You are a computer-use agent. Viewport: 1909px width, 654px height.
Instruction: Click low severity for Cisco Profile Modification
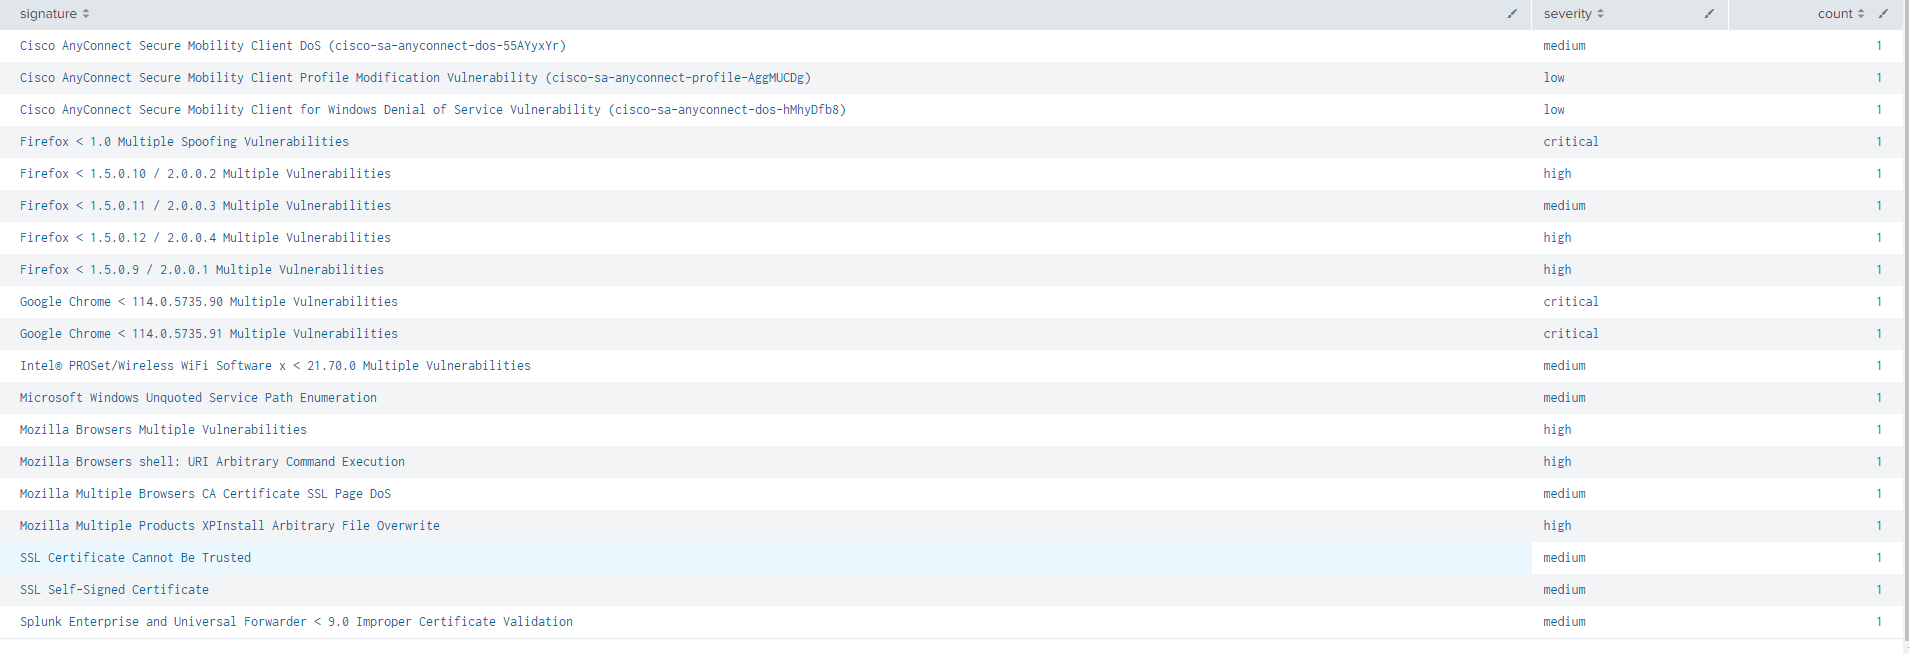point(1554,78)
